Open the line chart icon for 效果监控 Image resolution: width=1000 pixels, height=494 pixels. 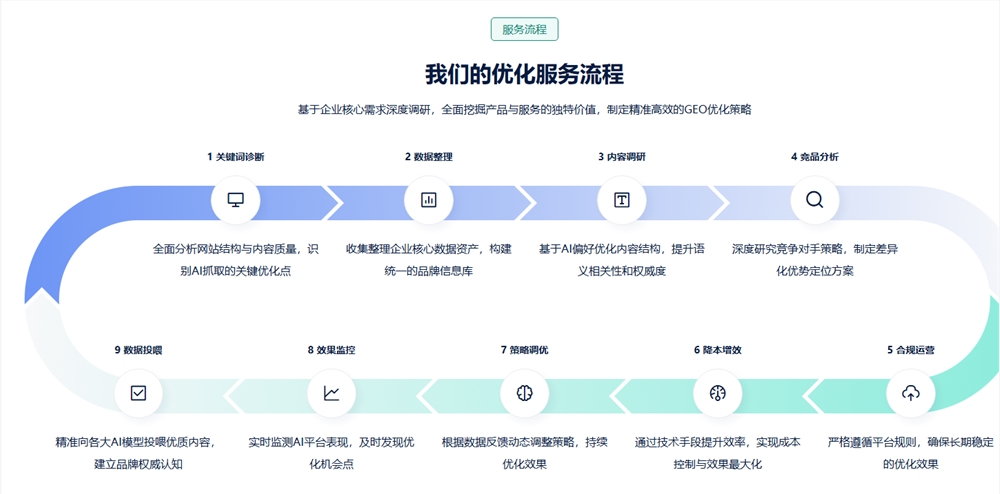(x=331, y=393)
